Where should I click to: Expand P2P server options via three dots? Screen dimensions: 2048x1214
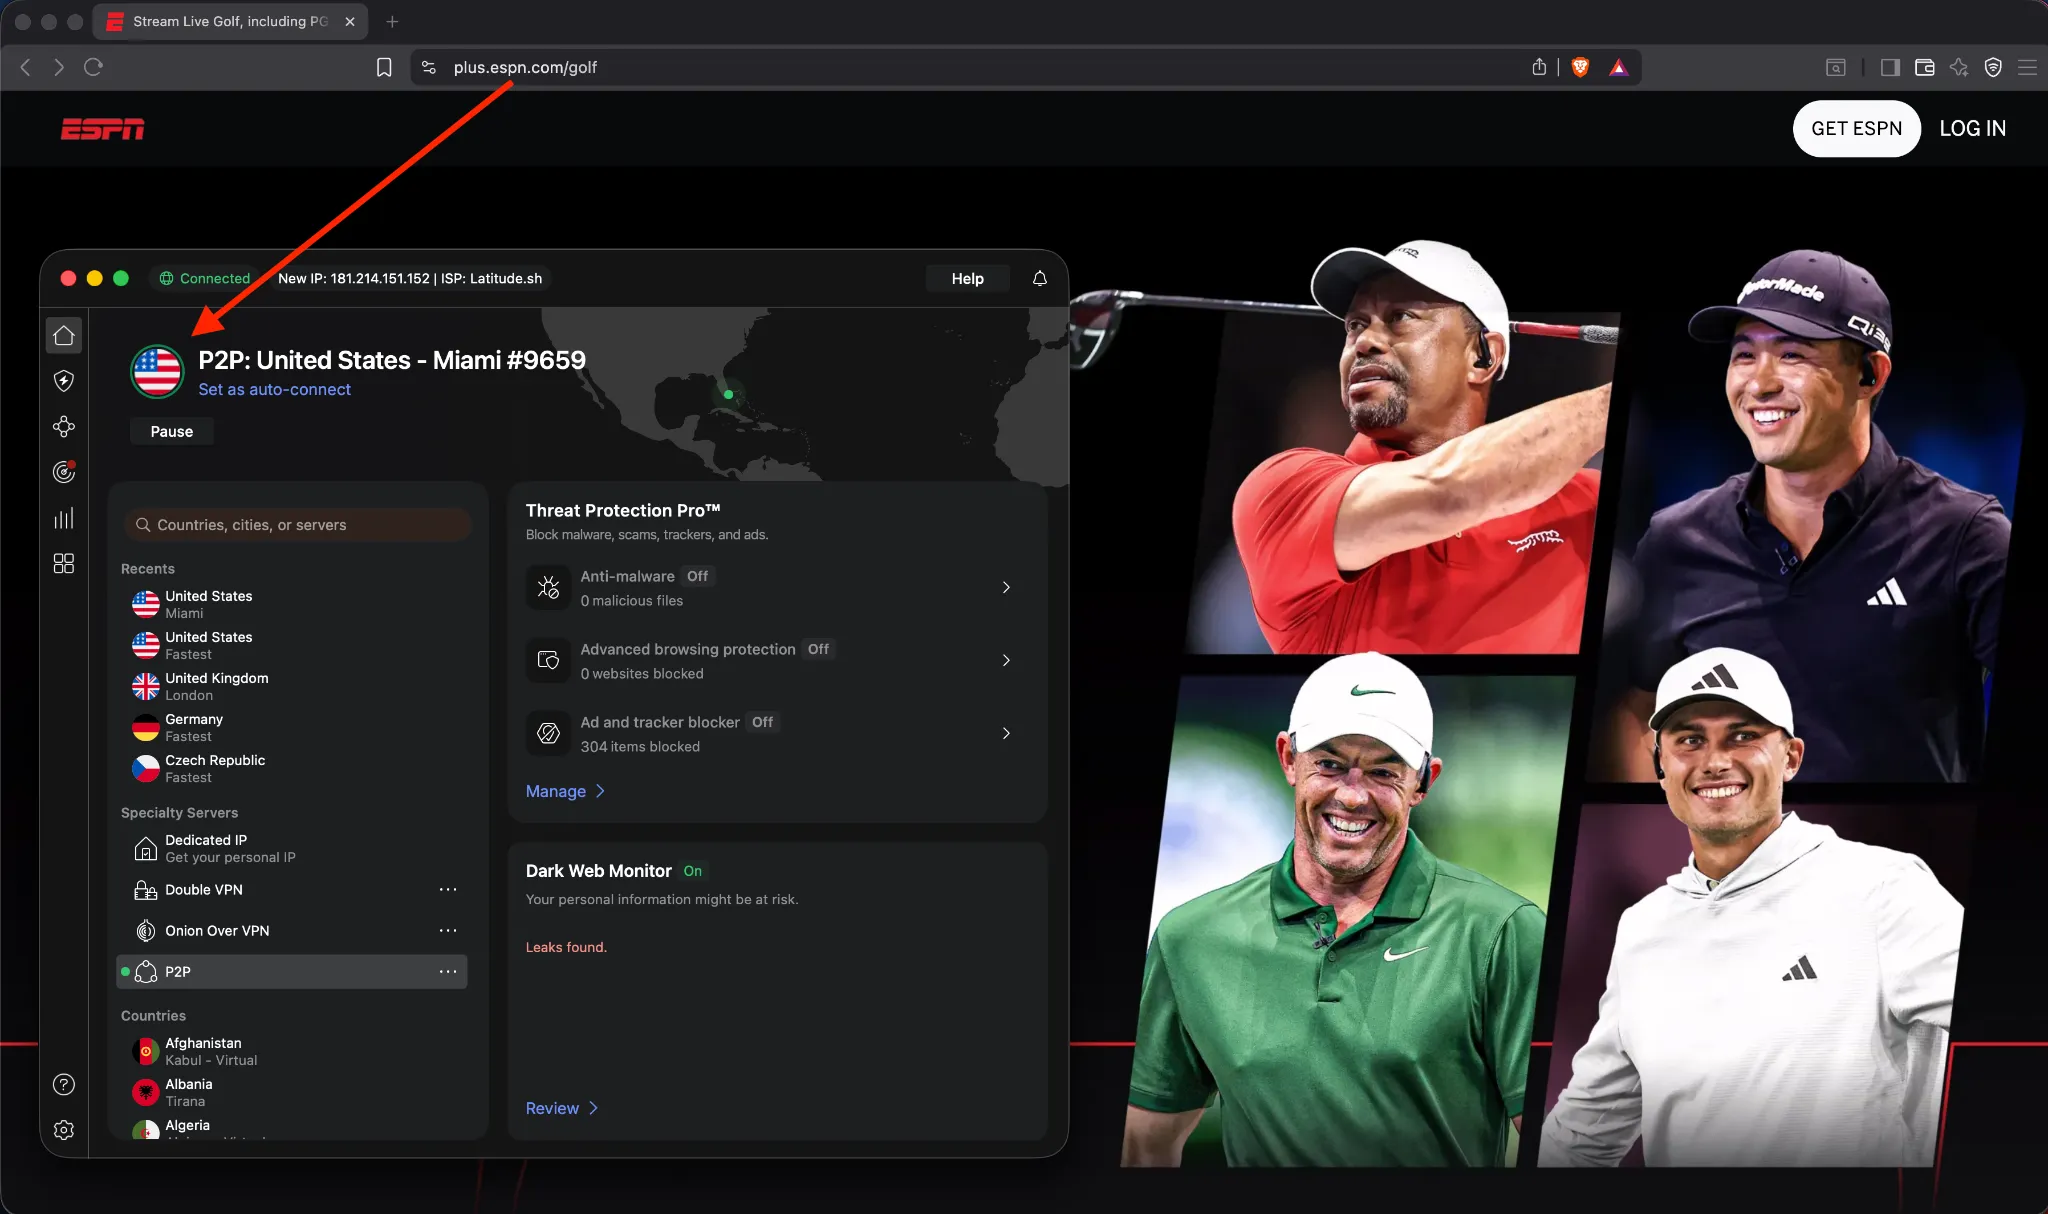(x=448, y=971)
